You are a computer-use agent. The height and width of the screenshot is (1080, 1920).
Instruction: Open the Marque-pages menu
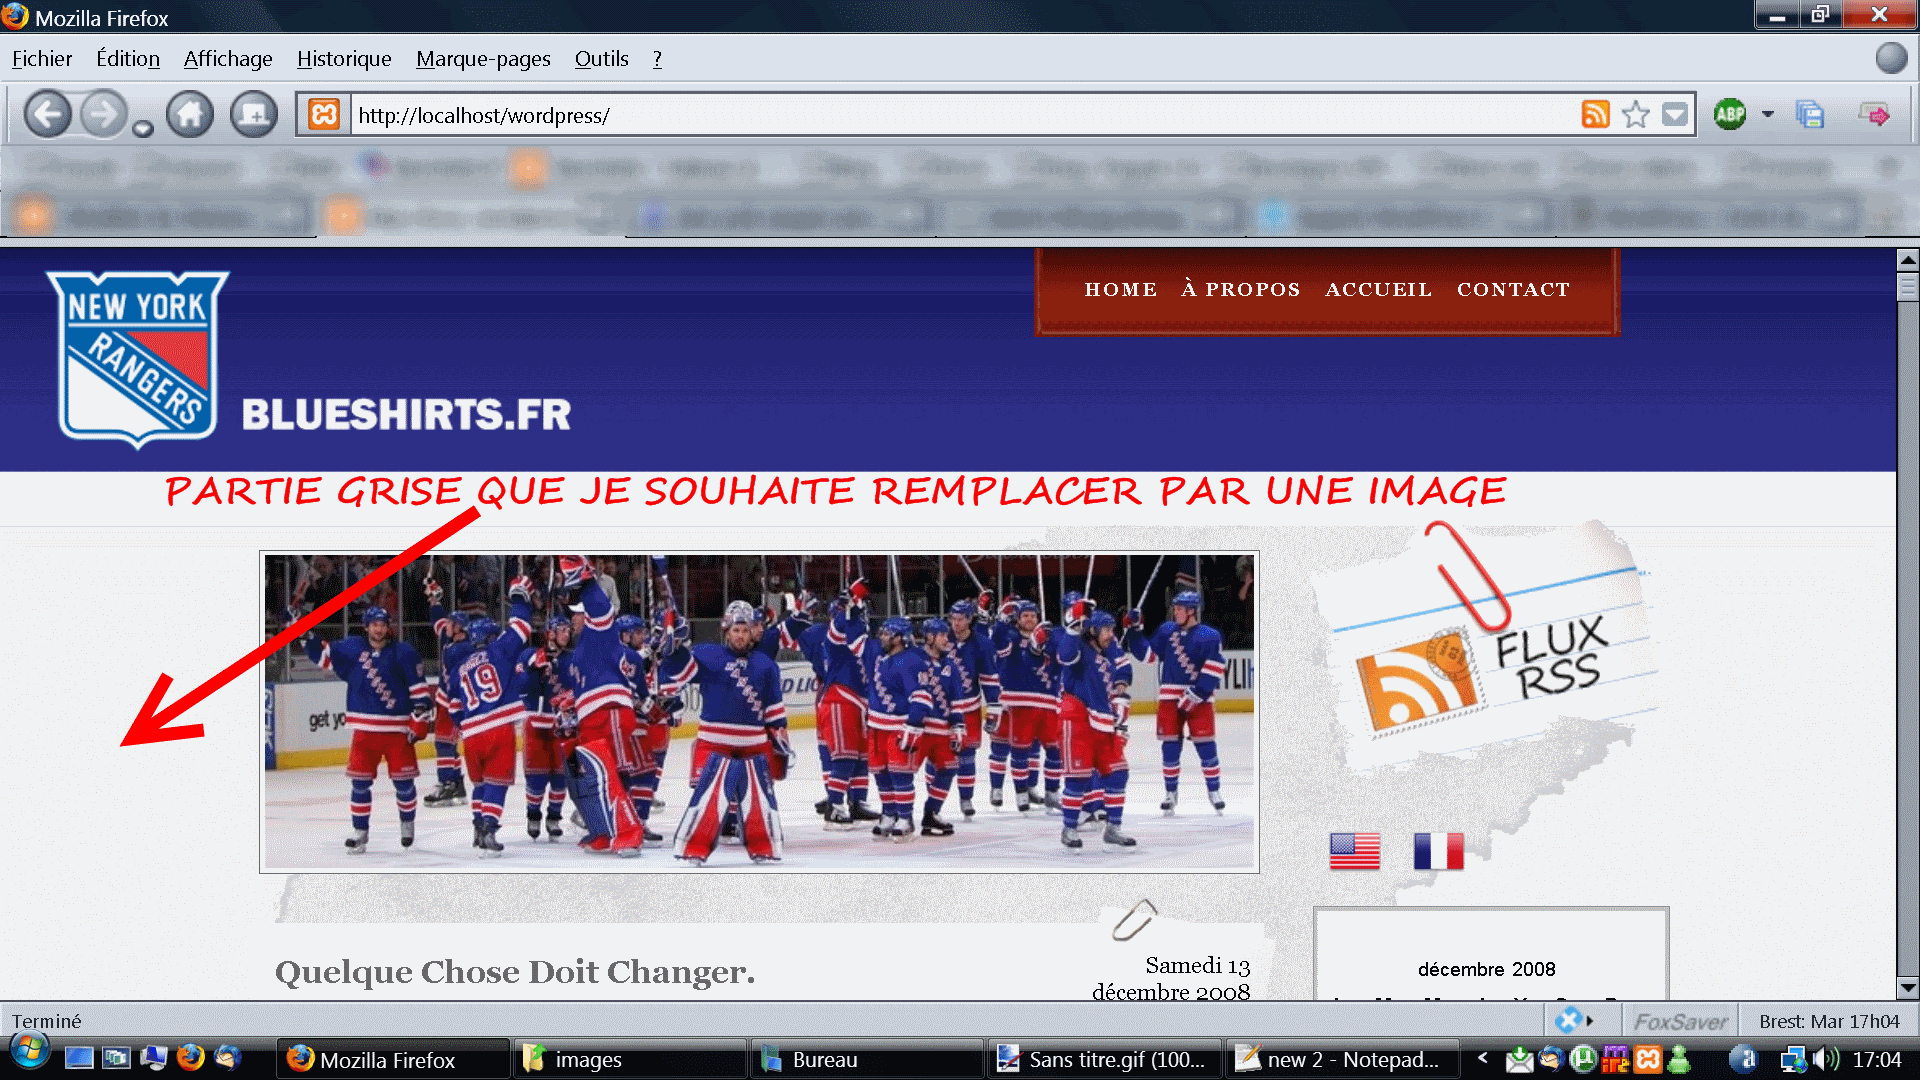click(483, 59)
